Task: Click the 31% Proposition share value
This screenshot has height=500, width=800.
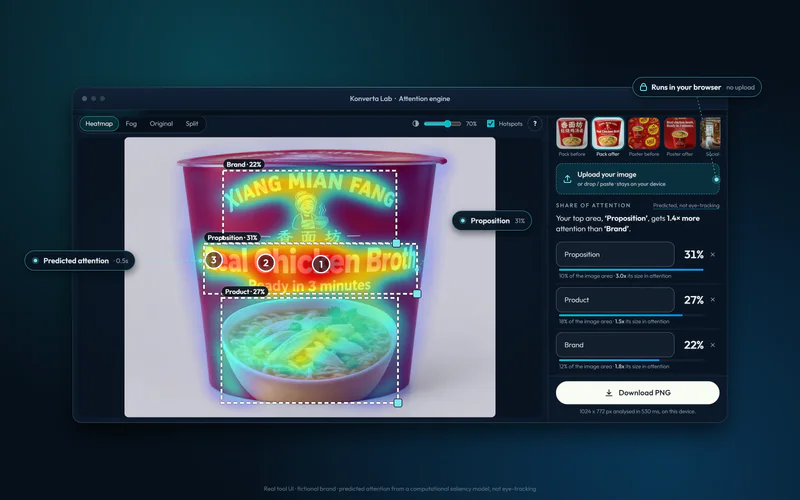Action: click(694, 254)
